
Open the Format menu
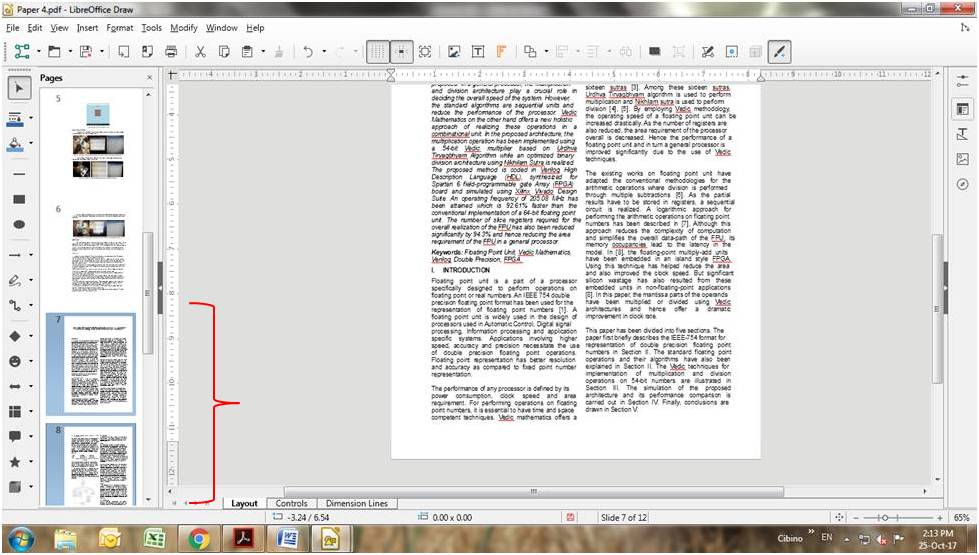pyautogui.click(x=120, y=28)
